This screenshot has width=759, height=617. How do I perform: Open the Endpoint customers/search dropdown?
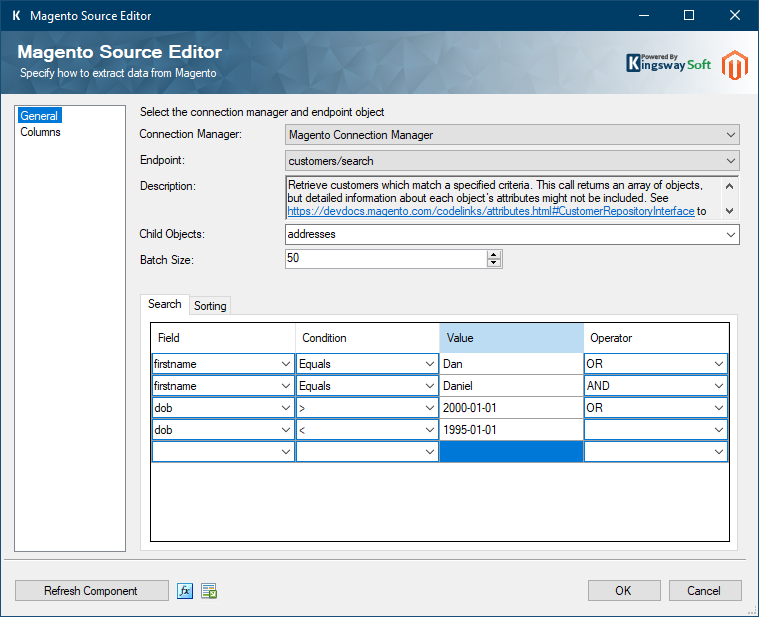(x=730, y=161)
